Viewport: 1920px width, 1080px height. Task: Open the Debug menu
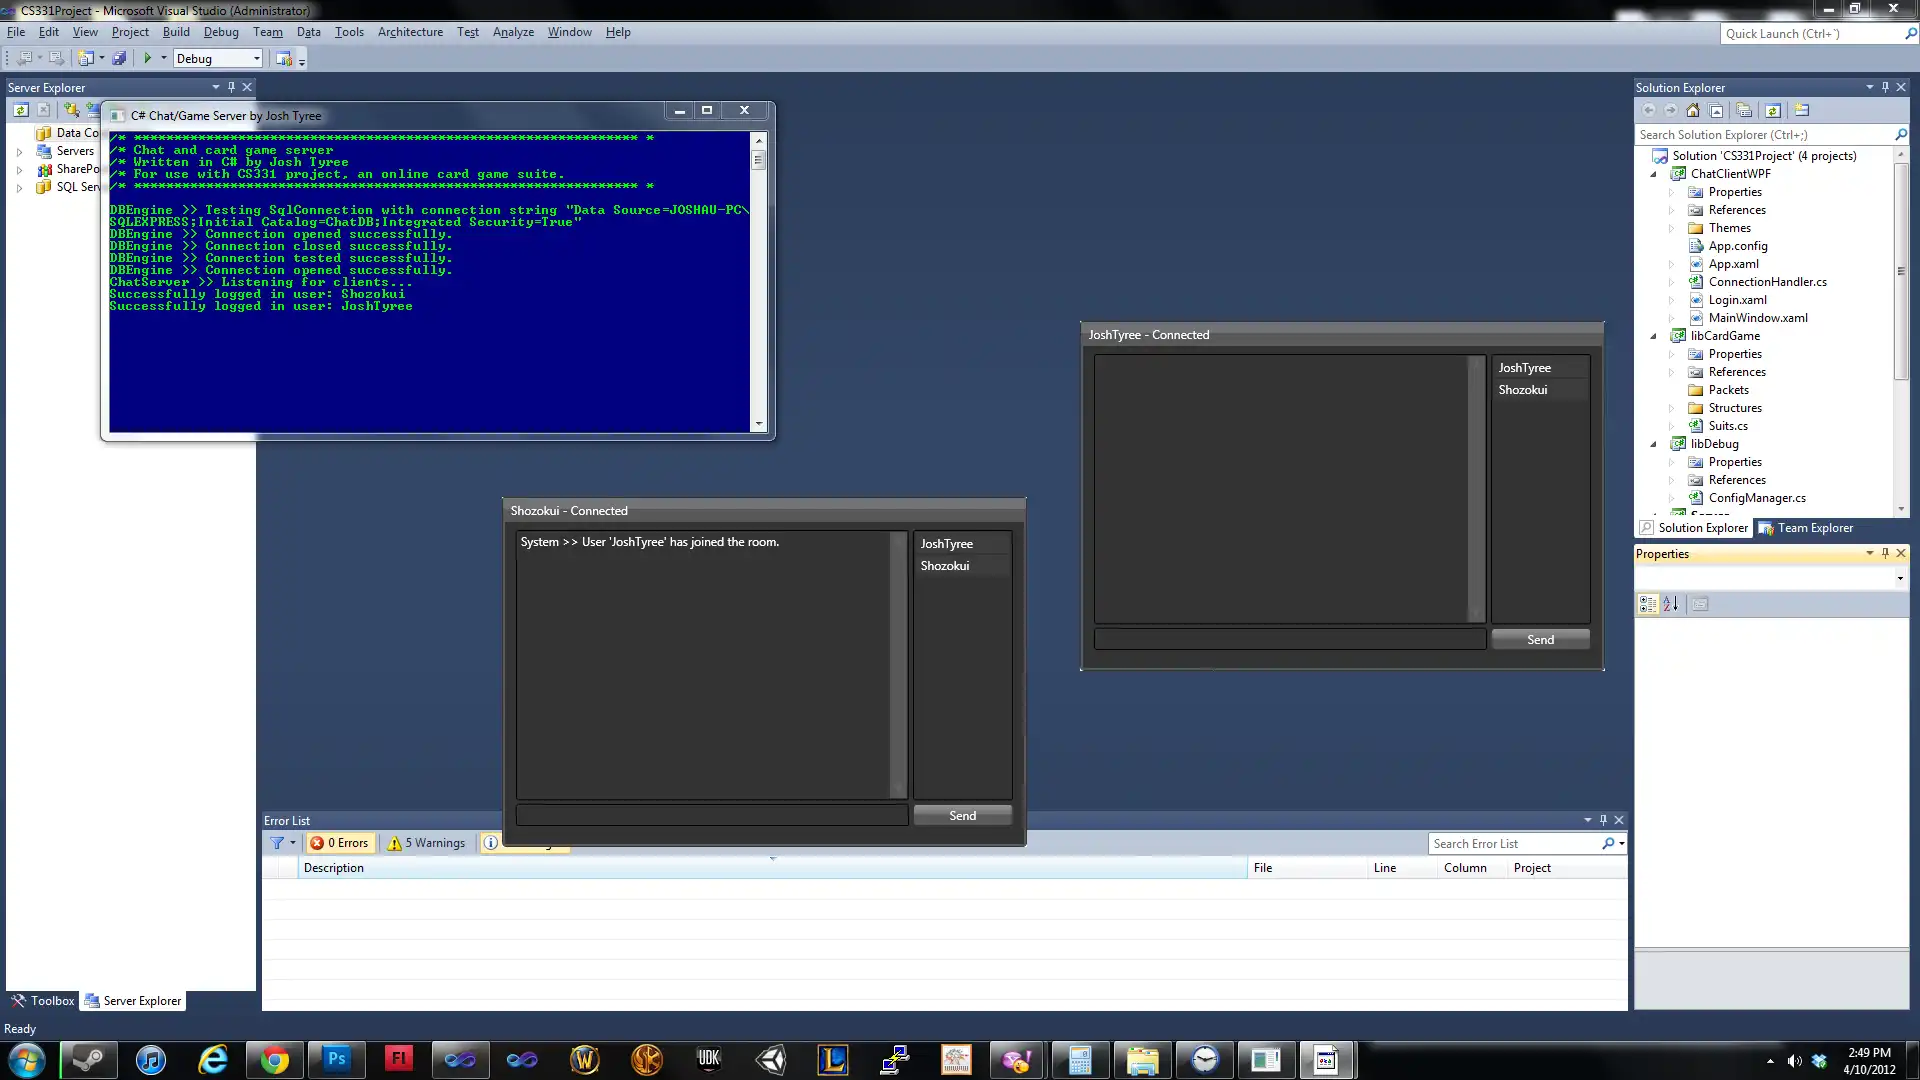(x=221, y=32)
